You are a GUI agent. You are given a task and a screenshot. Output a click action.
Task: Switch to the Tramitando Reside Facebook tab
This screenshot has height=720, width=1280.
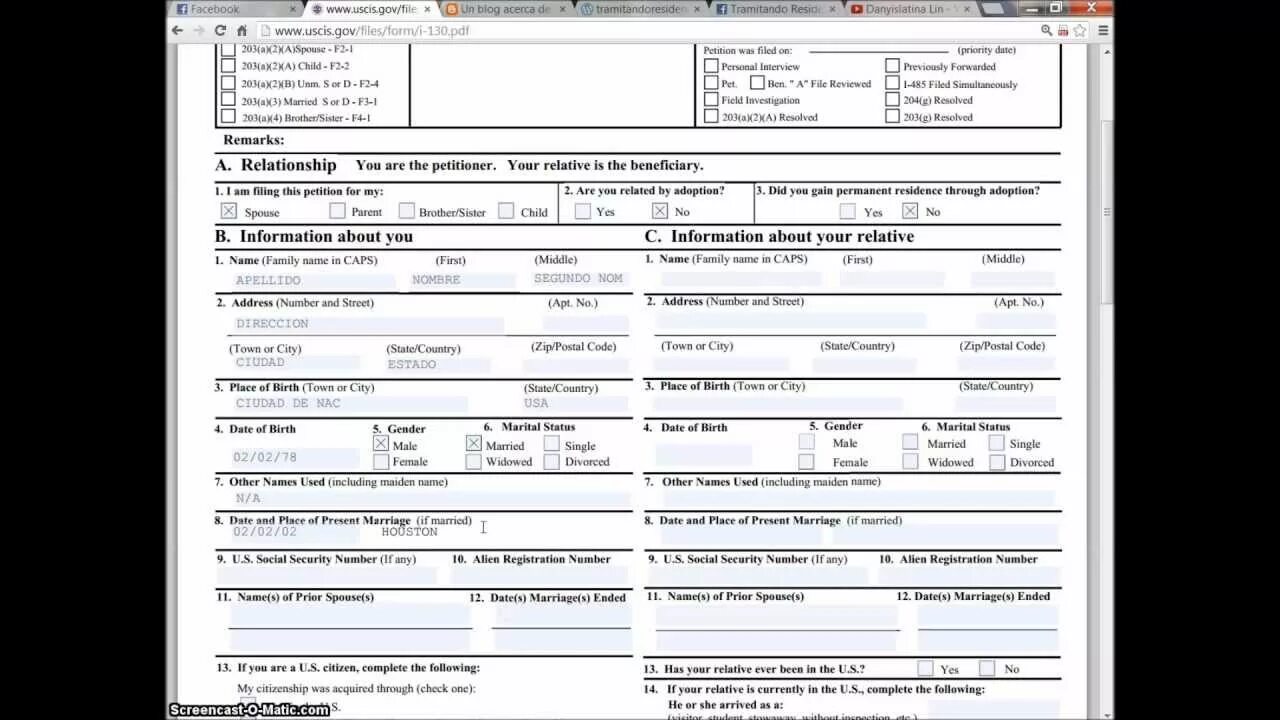pos(776,9)
